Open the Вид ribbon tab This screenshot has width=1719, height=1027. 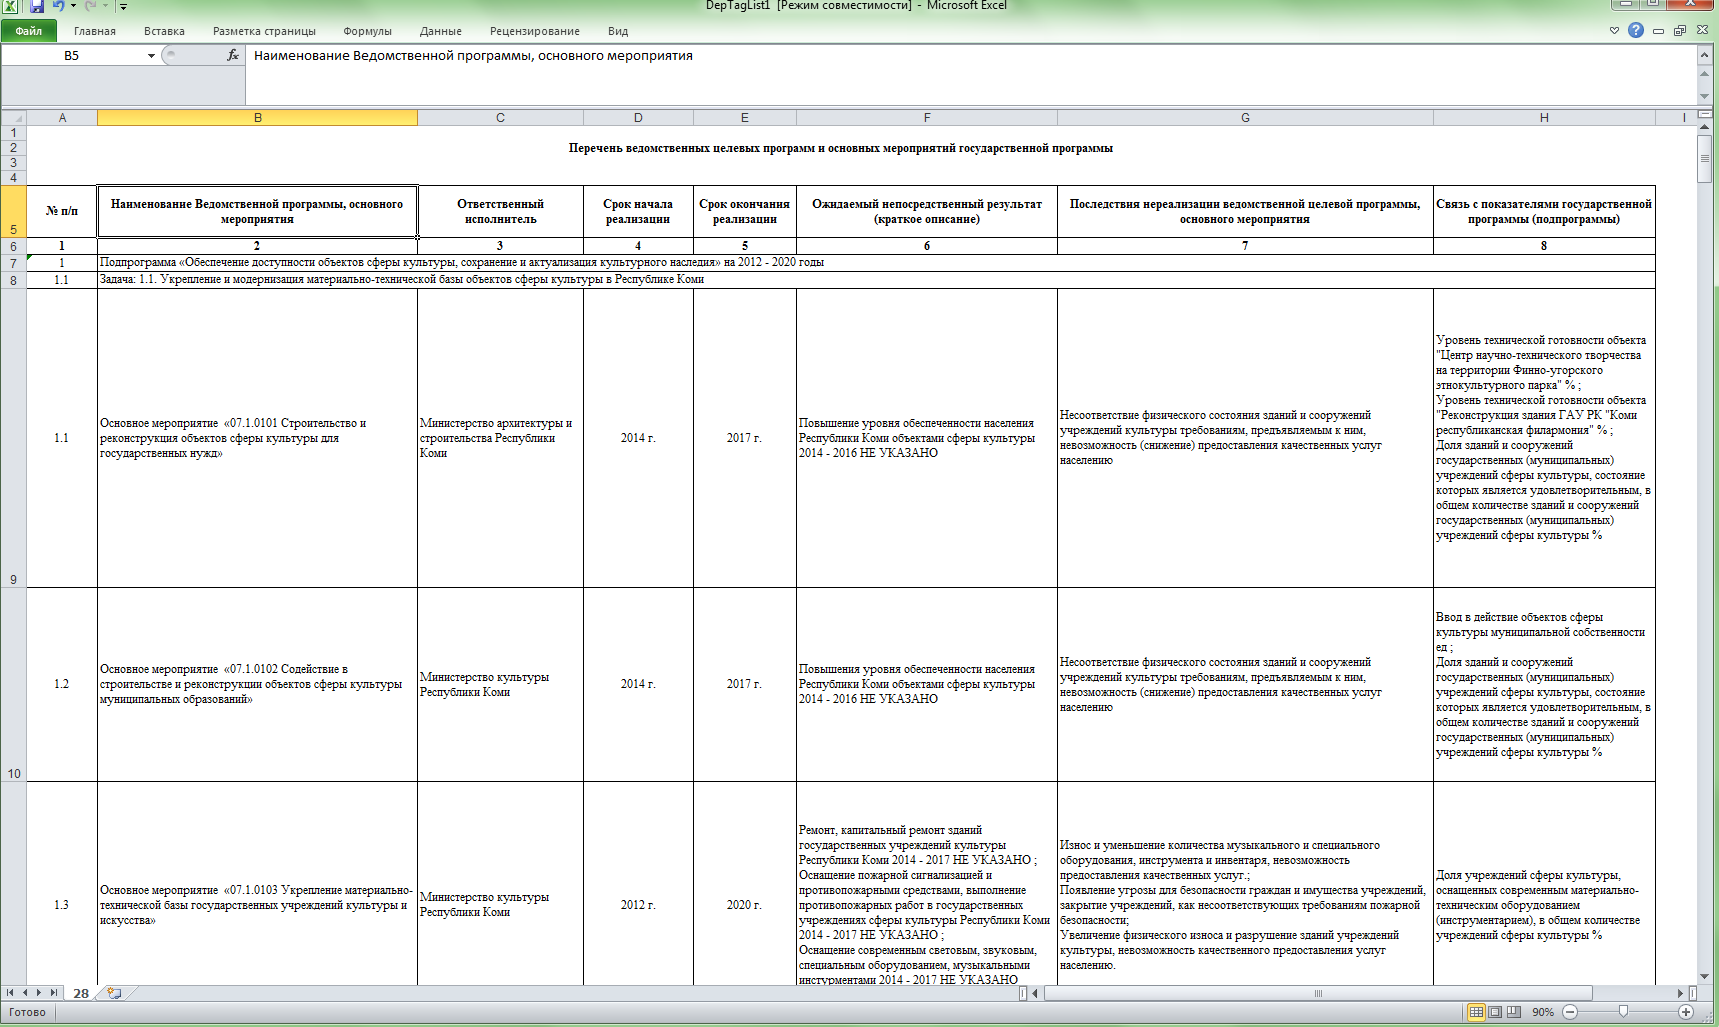coord(618,31)
